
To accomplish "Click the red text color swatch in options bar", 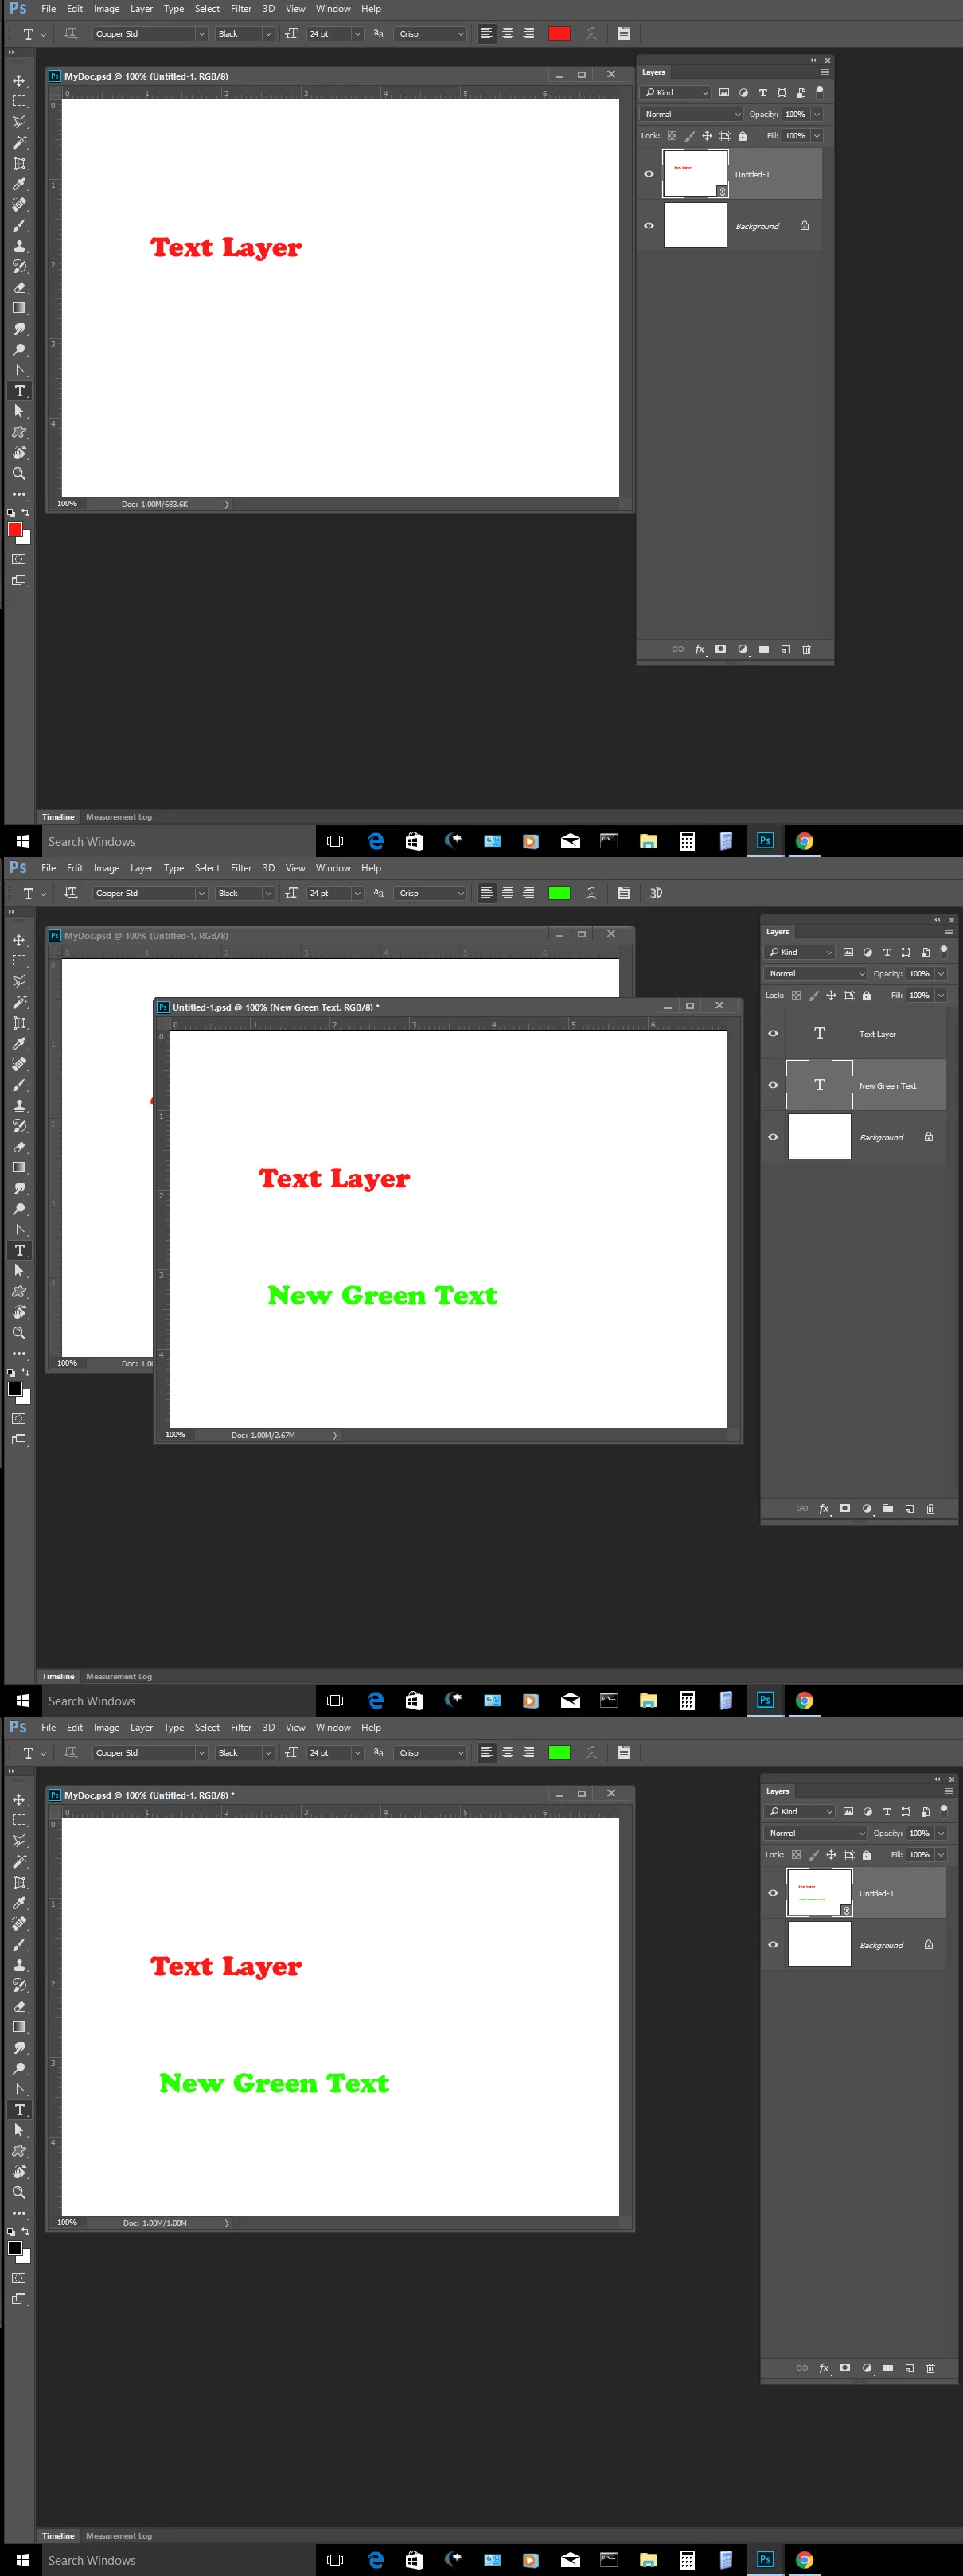I will tap(559, 33).
